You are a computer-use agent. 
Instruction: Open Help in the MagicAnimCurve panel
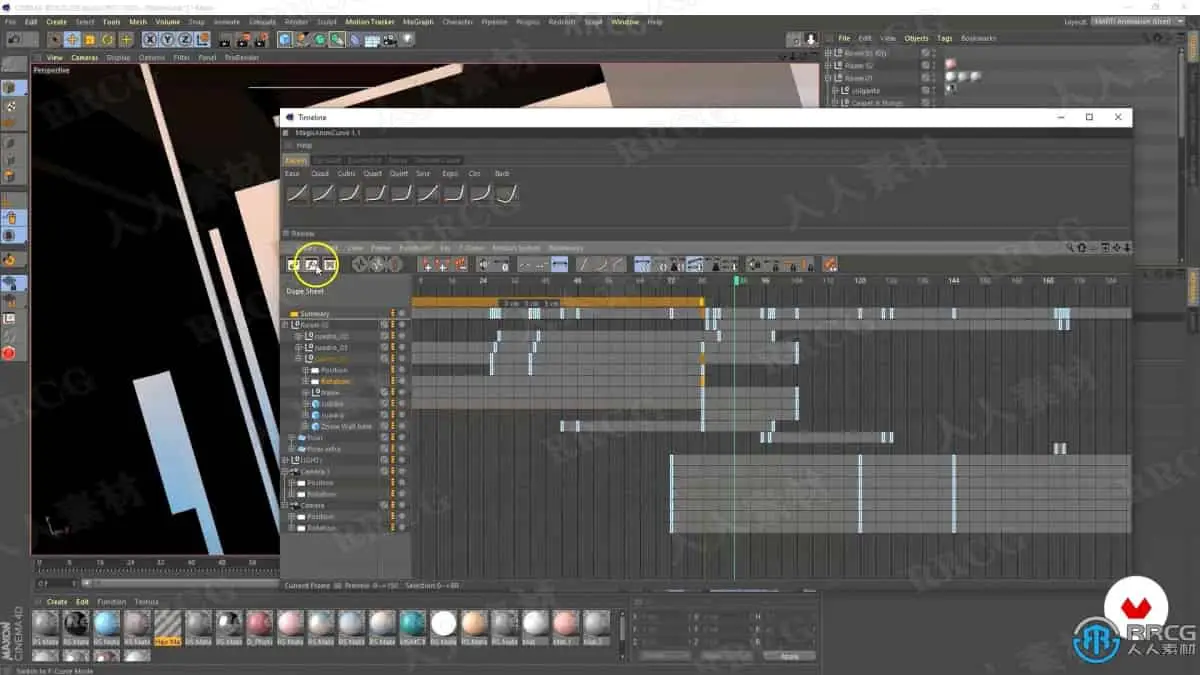point(304,145)
